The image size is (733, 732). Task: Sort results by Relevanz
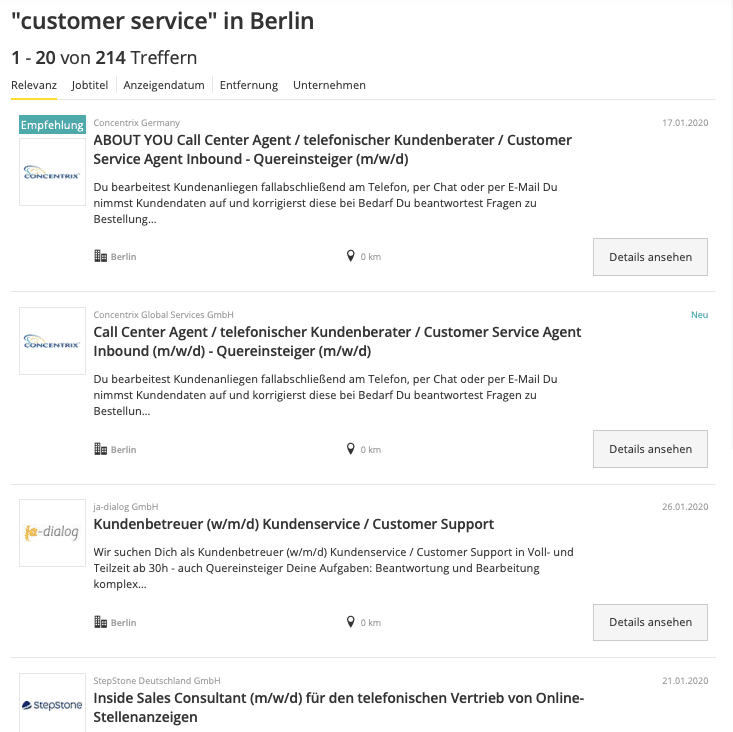34,85
